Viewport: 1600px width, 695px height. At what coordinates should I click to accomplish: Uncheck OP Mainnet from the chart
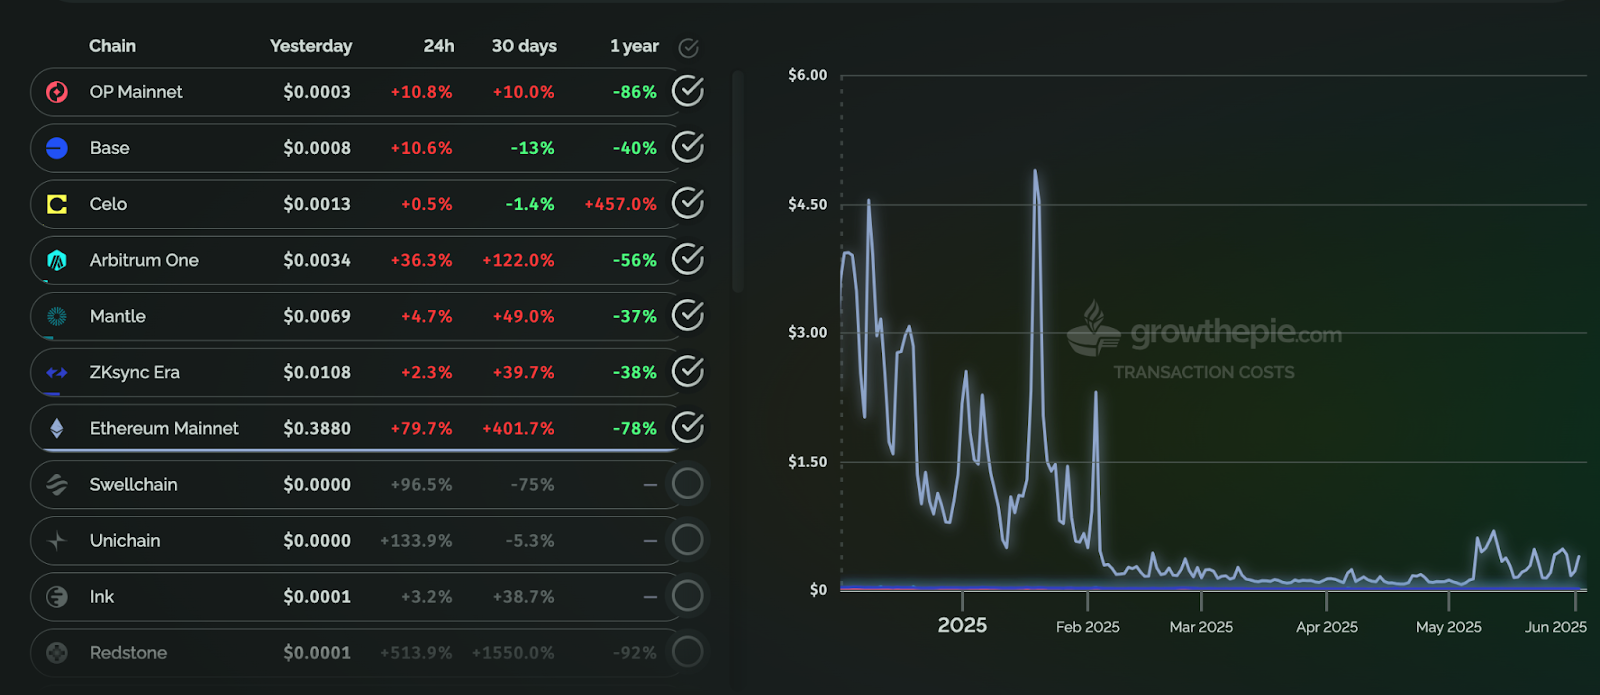[687, 91]
